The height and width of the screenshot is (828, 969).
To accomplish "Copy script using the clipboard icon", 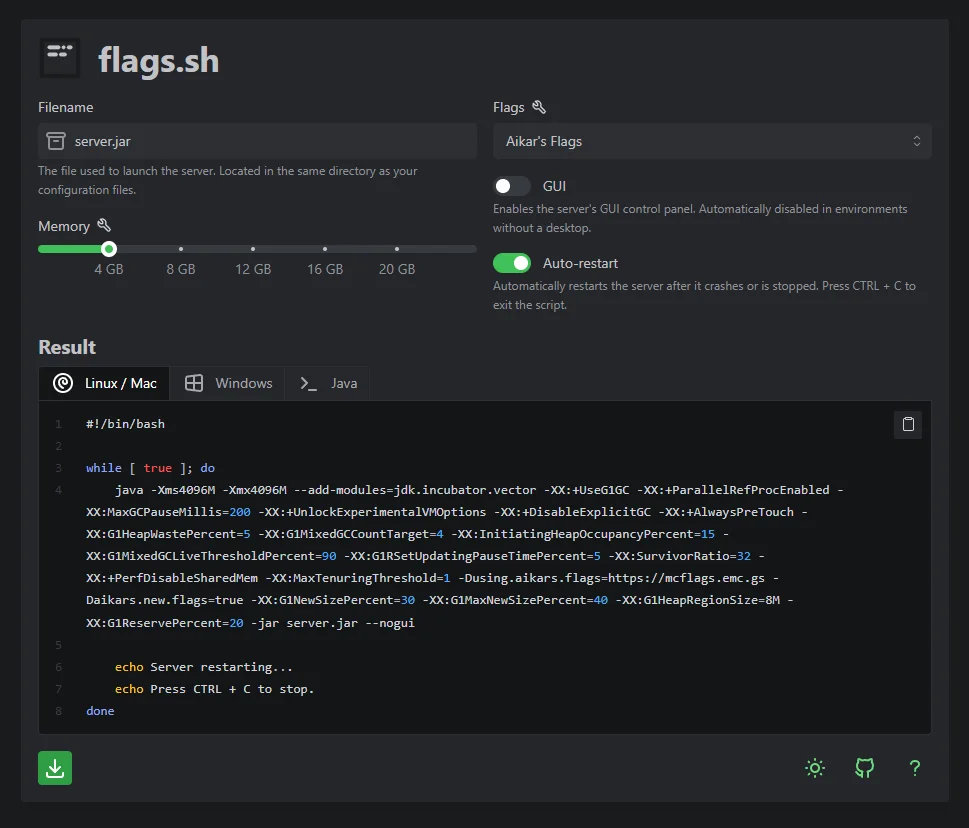I will pos(908,425).
